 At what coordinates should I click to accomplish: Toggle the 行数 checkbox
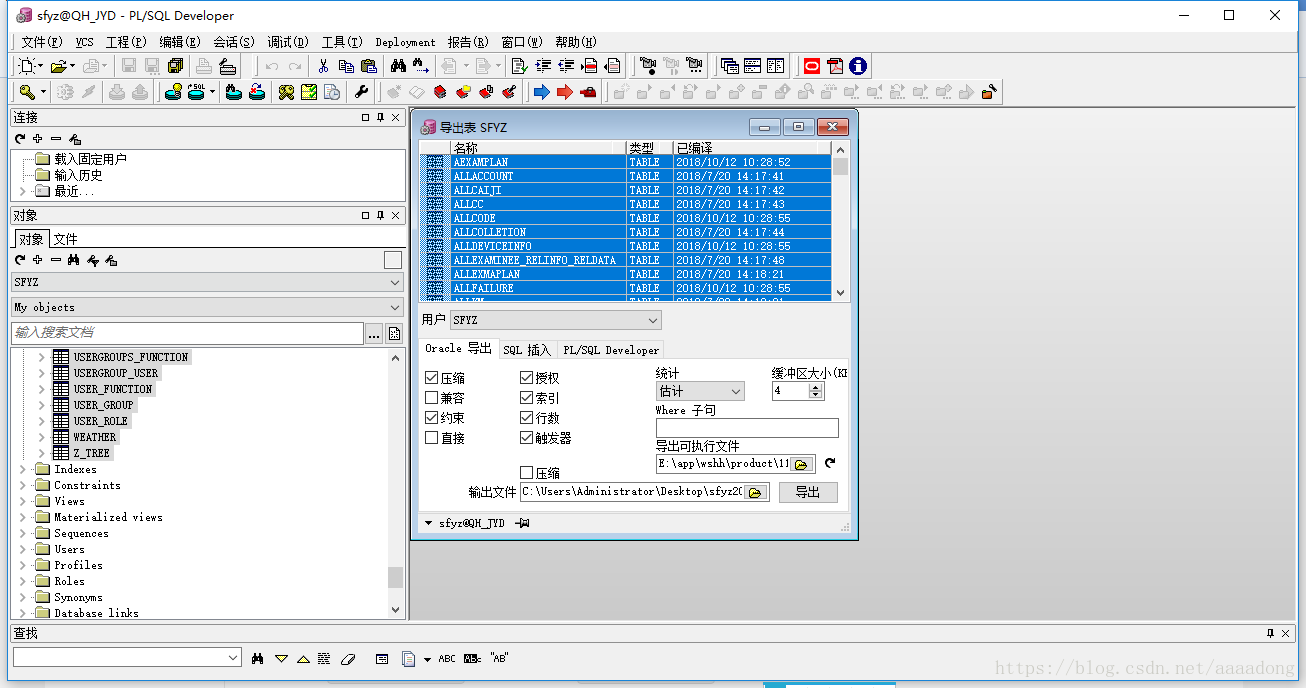(x=527, y=418)
